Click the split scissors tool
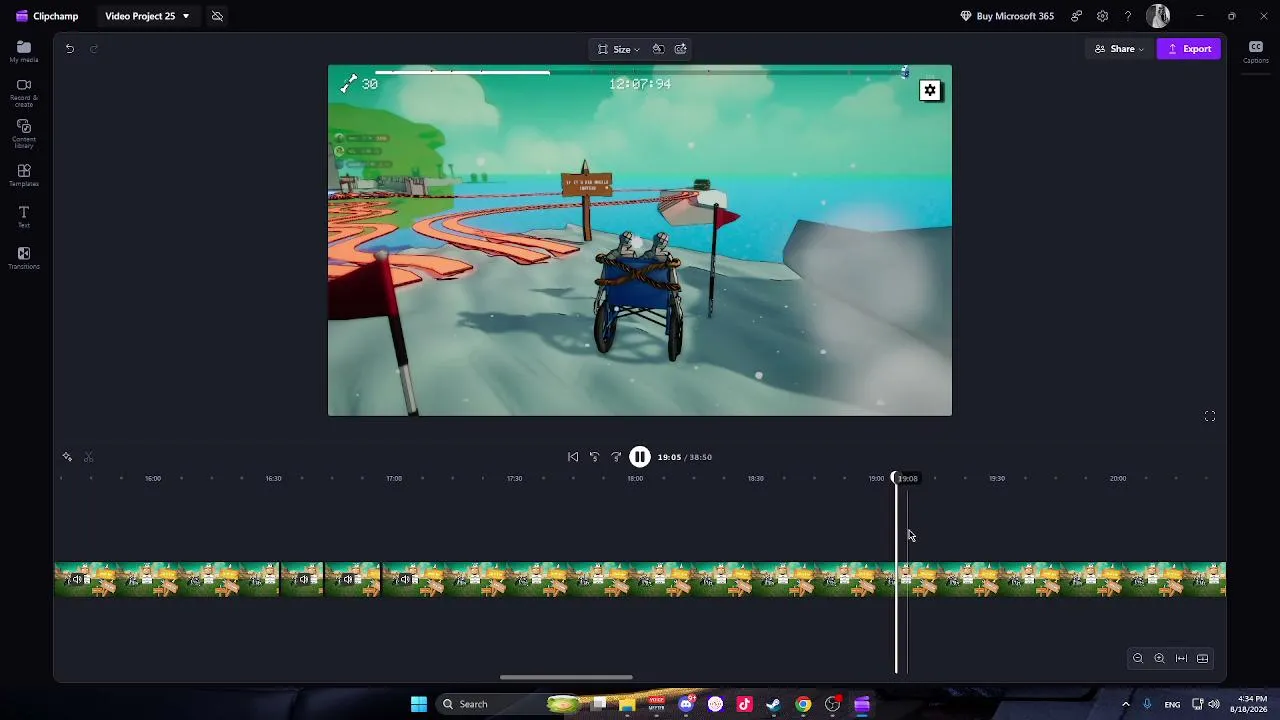1280x720 pixels. click(89, 457)
